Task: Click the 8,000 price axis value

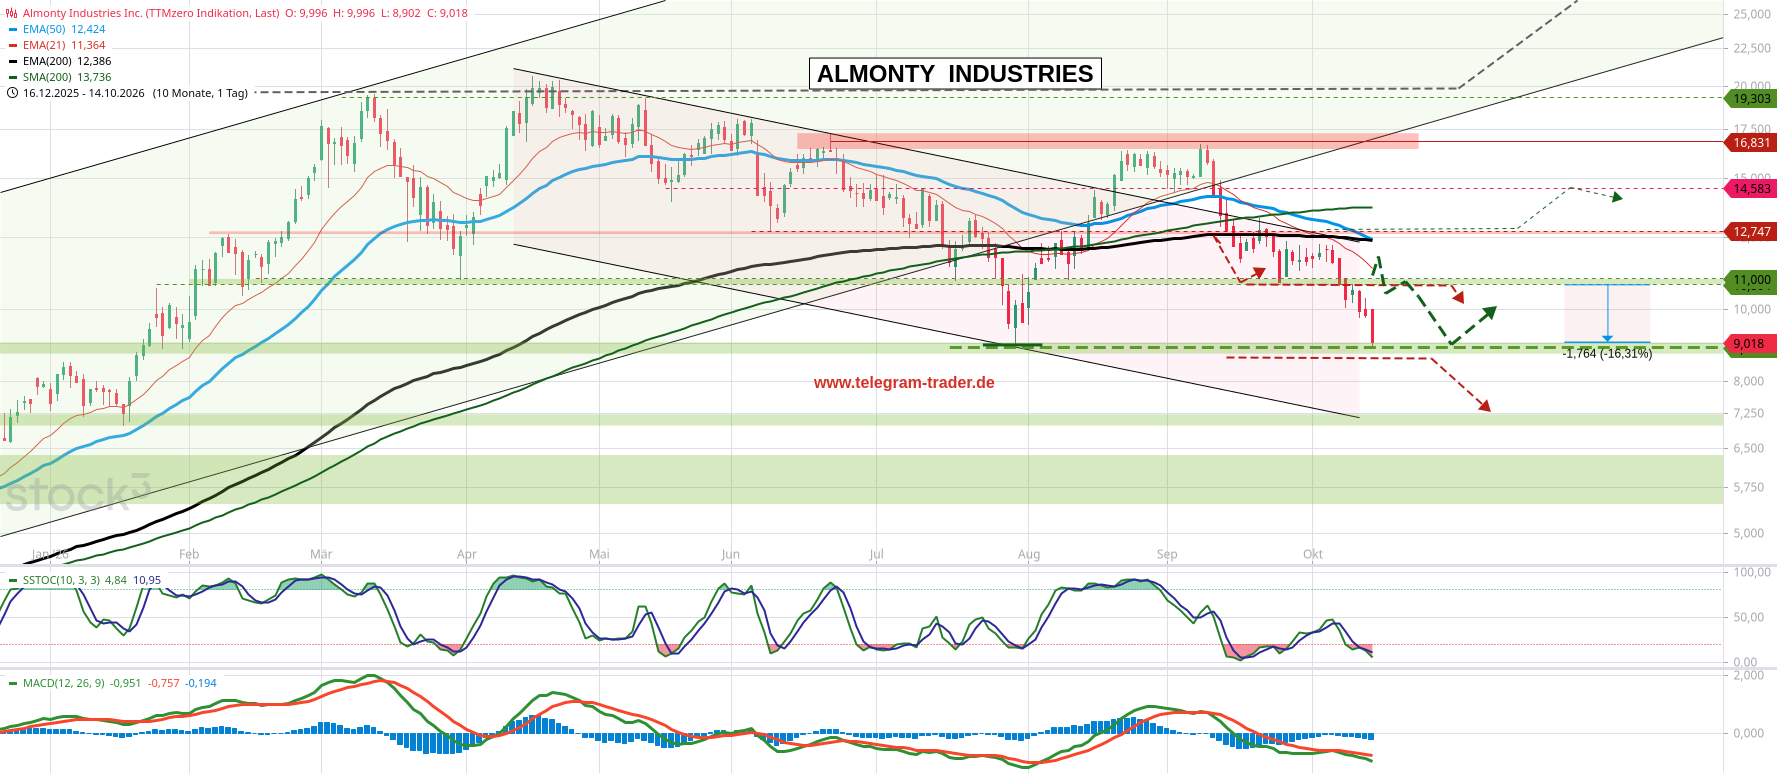Action: [x=1749, y=381]
